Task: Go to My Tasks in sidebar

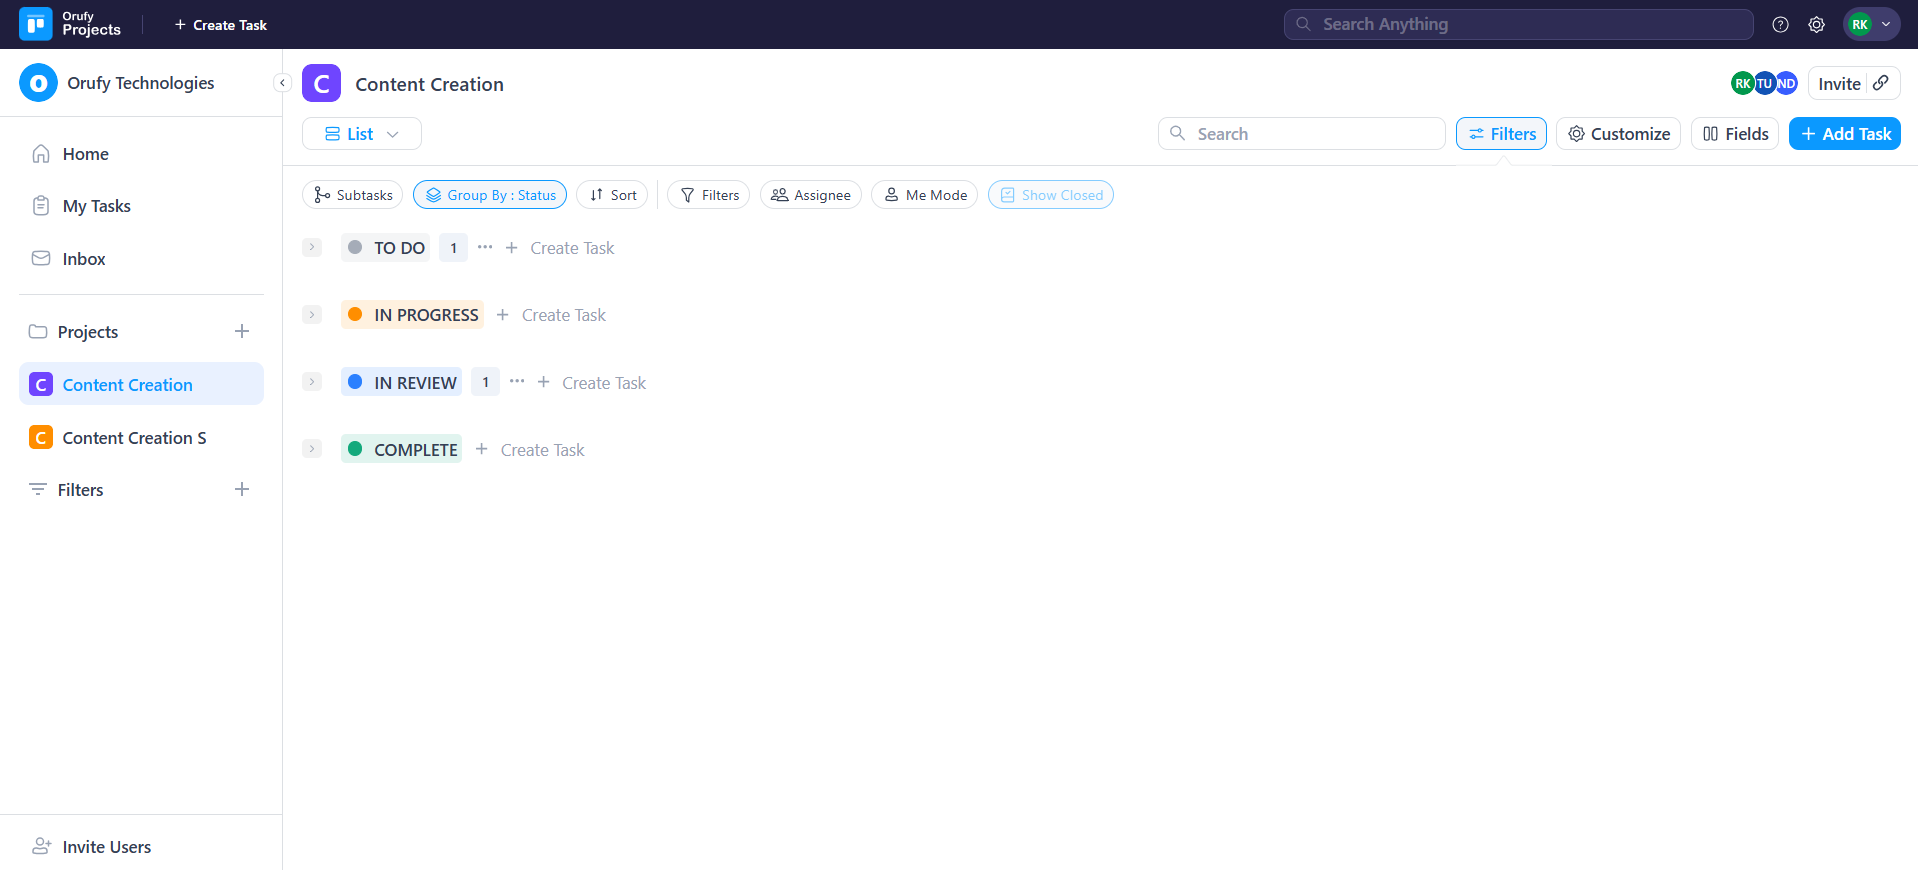Action: coord(96,206)
